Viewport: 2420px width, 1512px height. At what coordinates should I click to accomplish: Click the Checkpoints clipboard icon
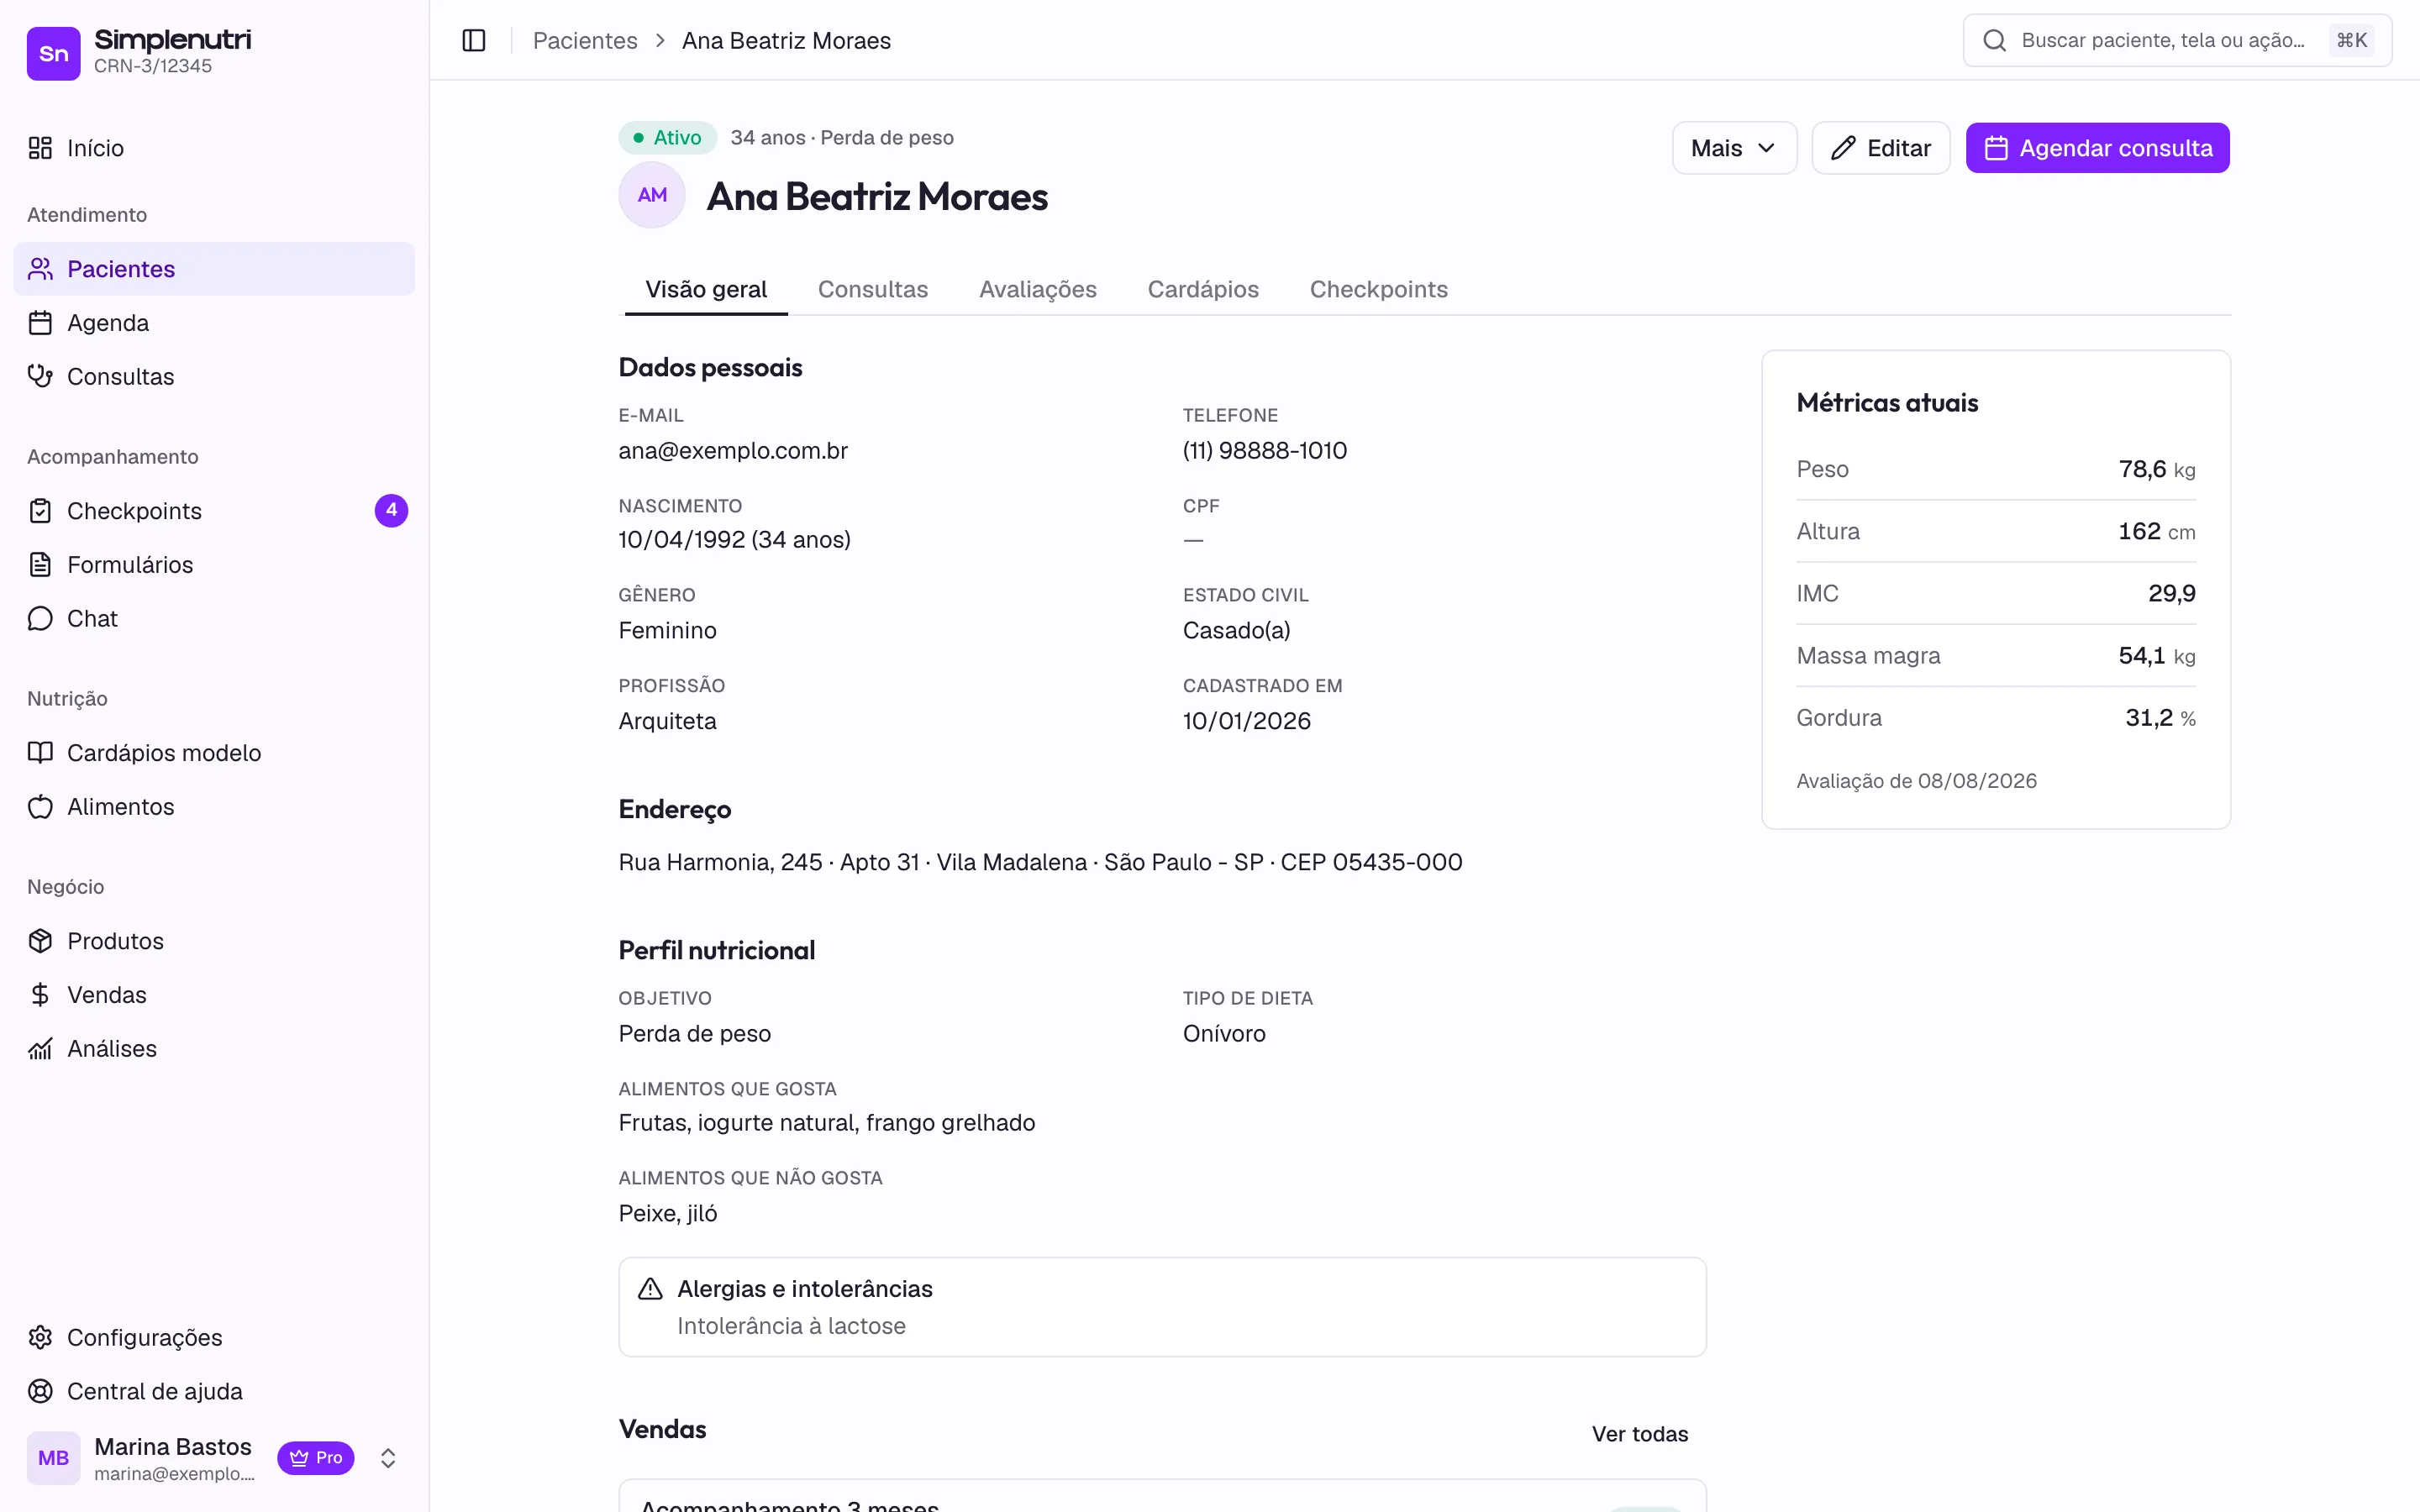(x=40, y=511)
